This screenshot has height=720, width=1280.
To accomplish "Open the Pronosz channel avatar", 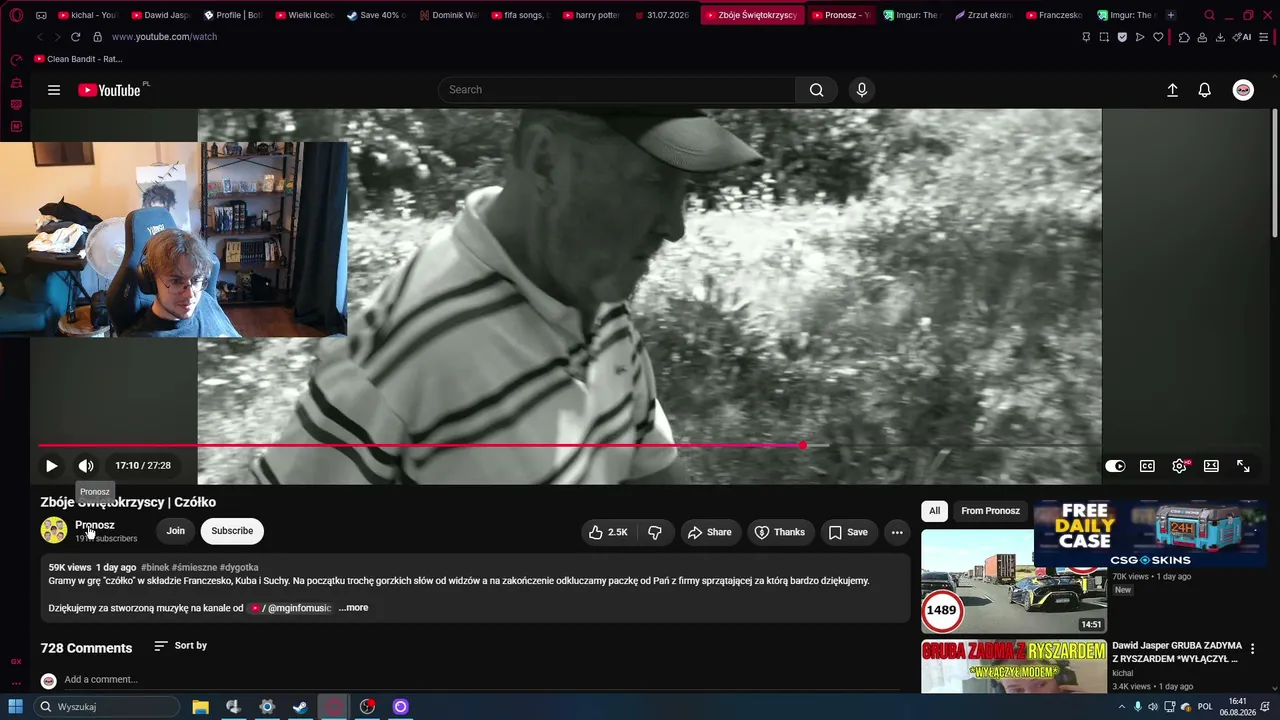I will 54,530.
